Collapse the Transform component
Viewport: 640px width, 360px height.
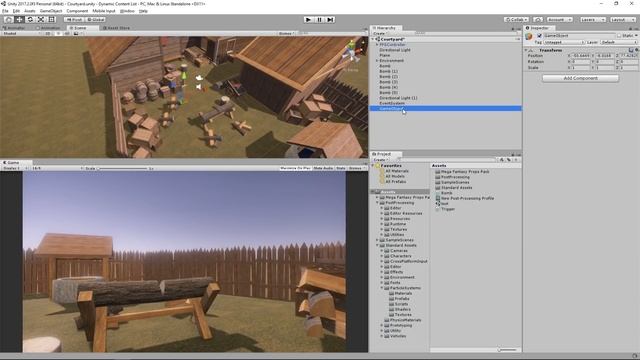[526, 50]
